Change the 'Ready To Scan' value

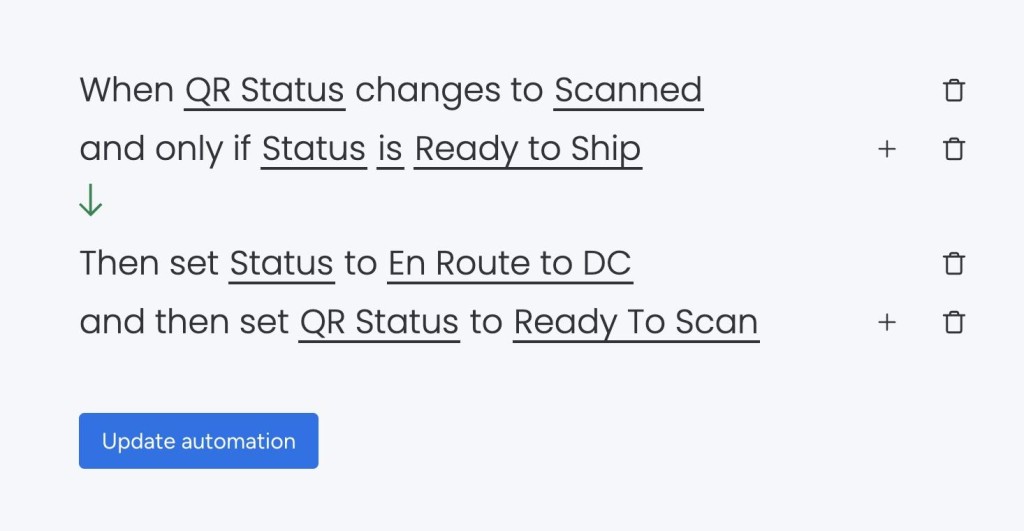pos(635,323)
